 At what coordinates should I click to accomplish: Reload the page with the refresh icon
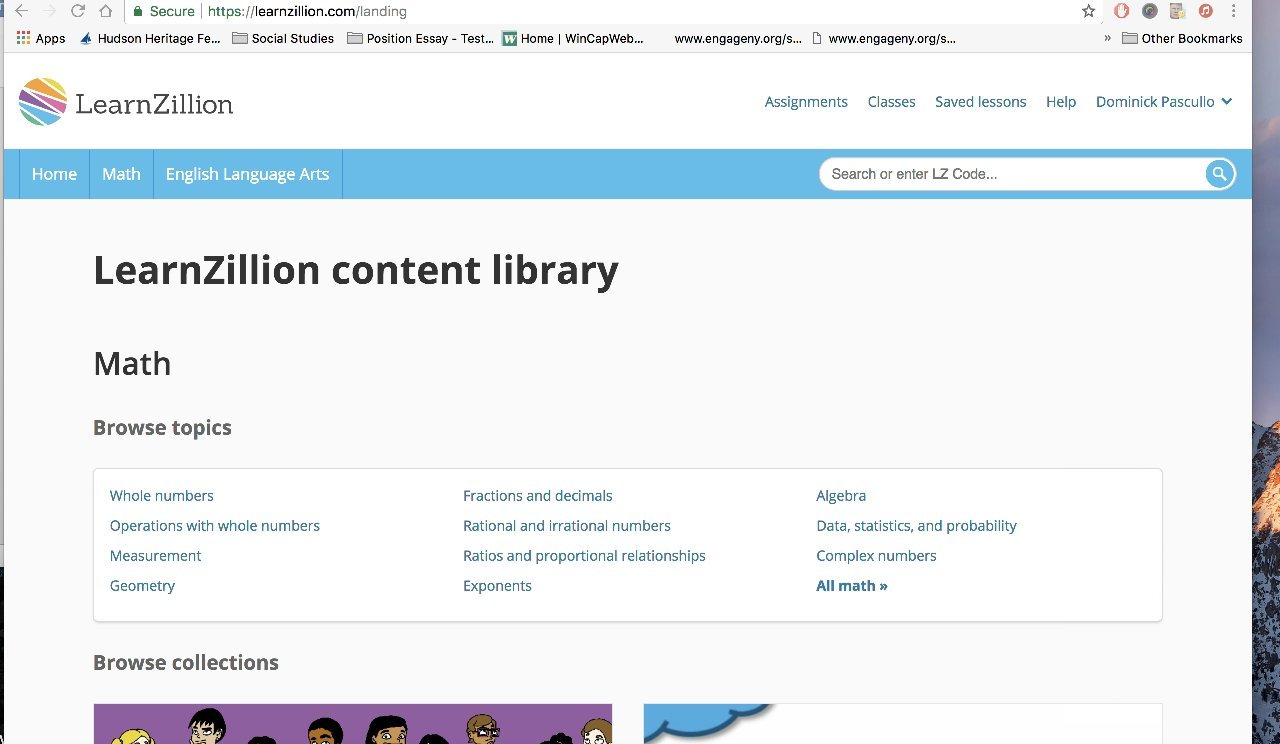pyautogui.click(x=78, y=11)
